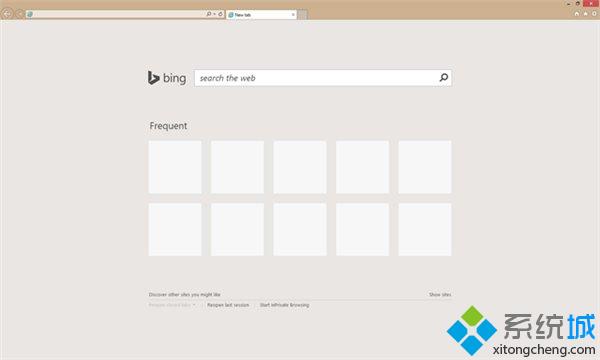Image resolution: width=600 pixels, height=360 pixels.
Task: Go back with the Back arrow button
Action: pos(7,14)
